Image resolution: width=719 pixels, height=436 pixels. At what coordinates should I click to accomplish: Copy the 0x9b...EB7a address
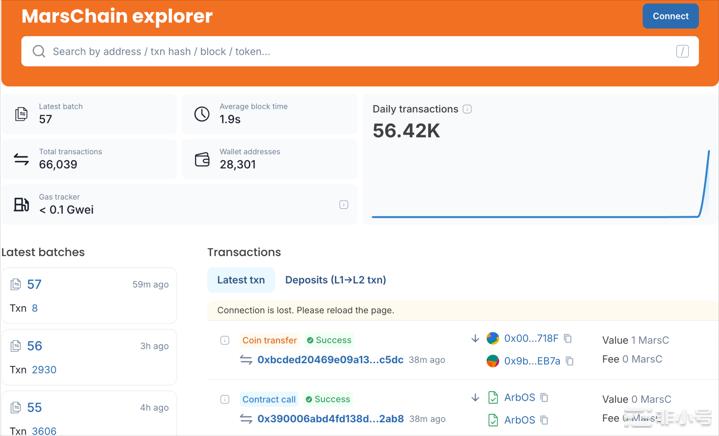coord(569,361)
